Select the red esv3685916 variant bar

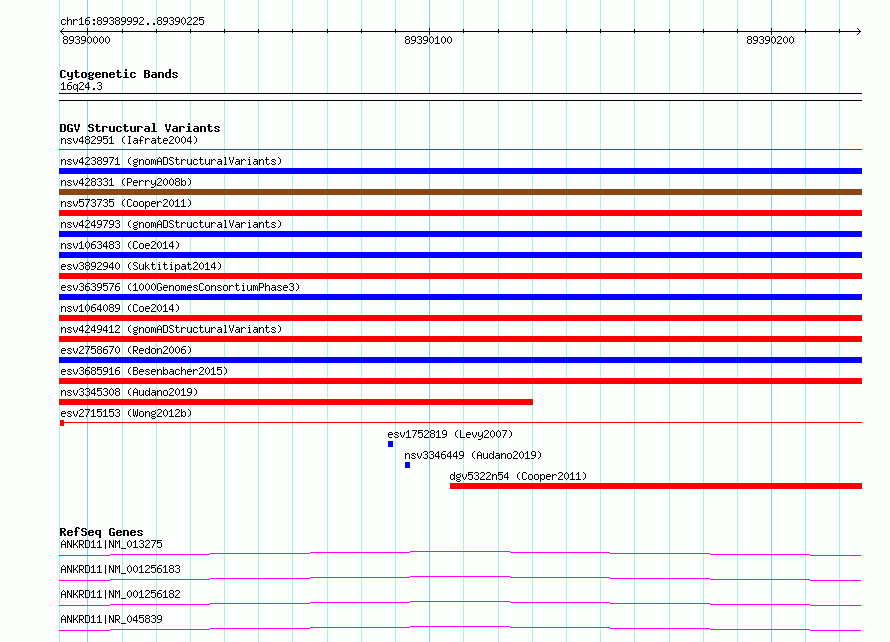[x=460, y=381]
